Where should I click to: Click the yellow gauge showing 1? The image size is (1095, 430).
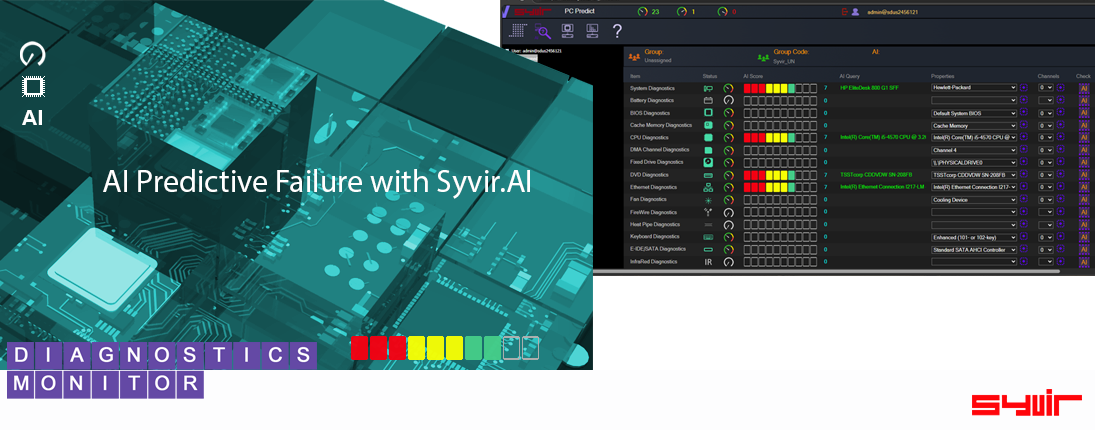tap(682, 12)
